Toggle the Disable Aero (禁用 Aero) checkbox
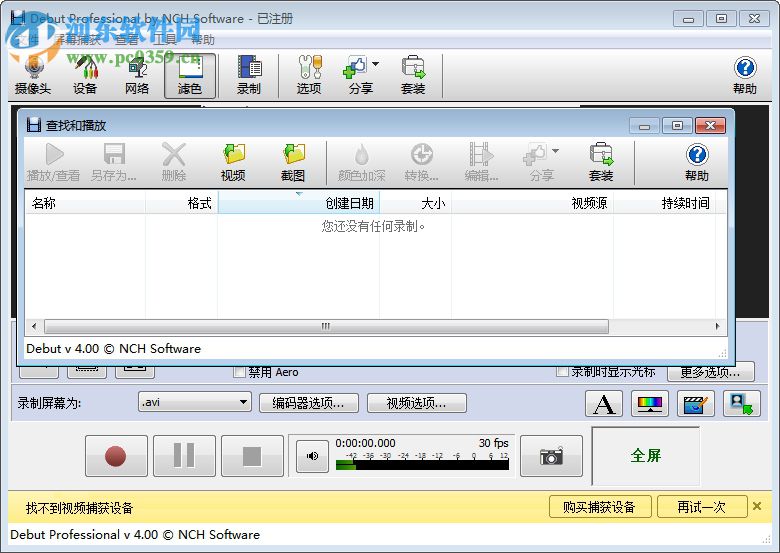The width and height of the screenshot is (780, 553). point(240,371)
